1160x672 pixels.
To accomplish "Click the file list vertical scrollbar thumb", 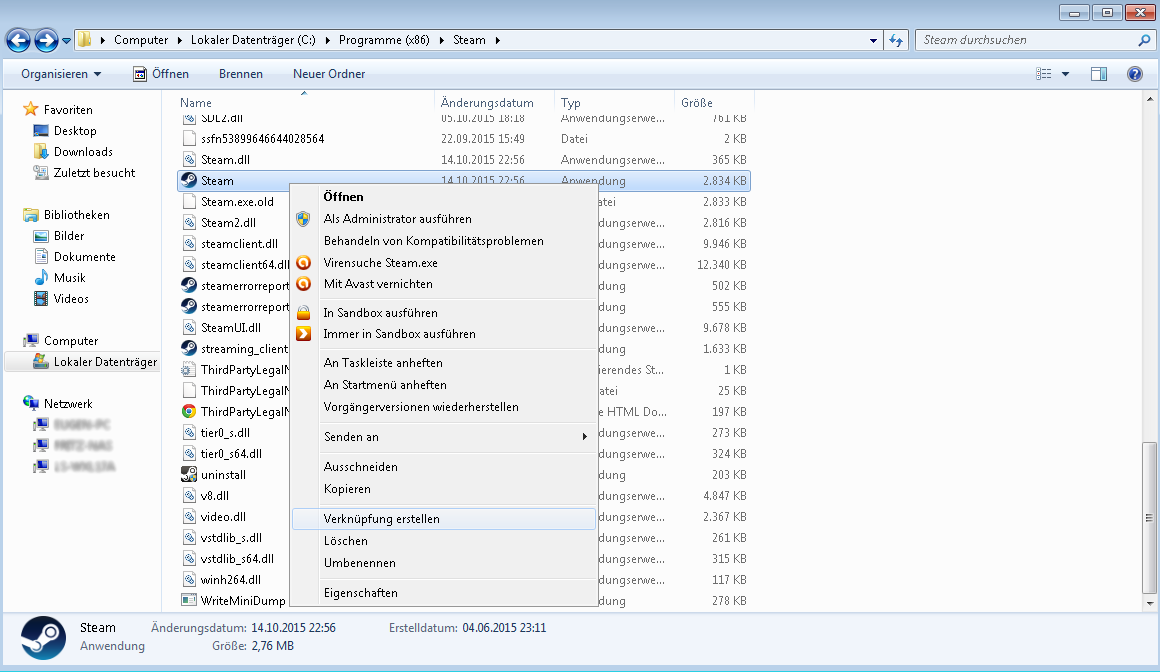I will point(1149,517).
